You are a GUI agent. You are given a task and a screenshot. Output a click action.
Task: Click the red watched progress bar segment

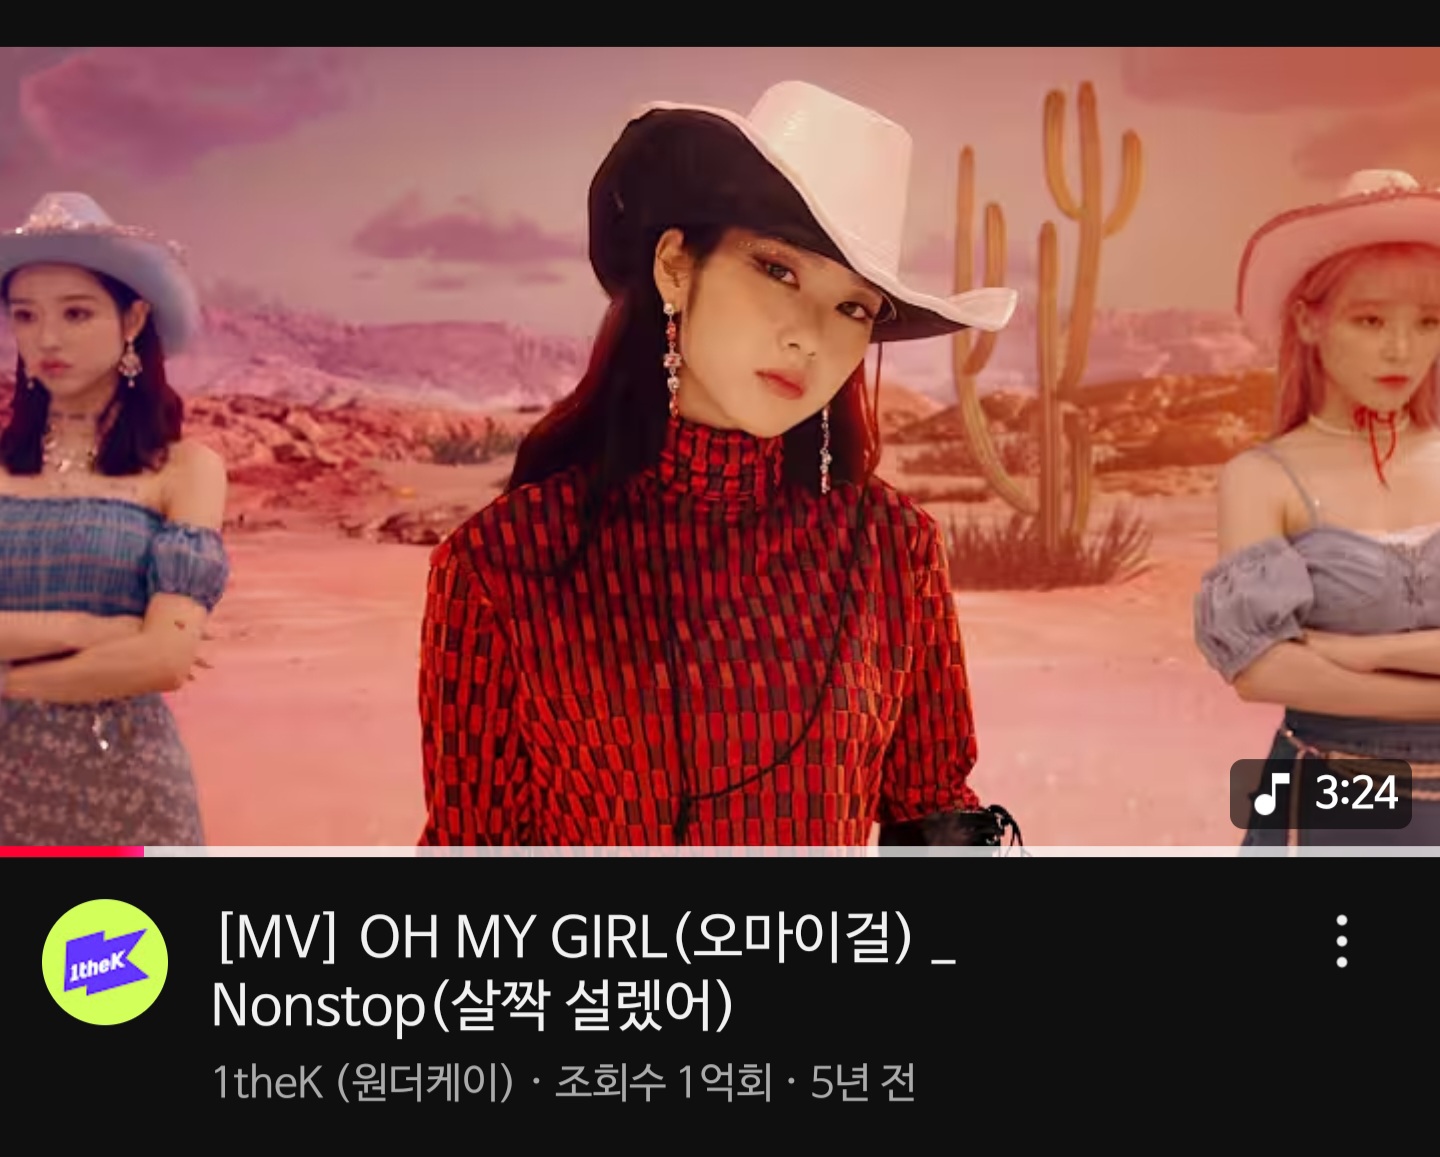72,851
